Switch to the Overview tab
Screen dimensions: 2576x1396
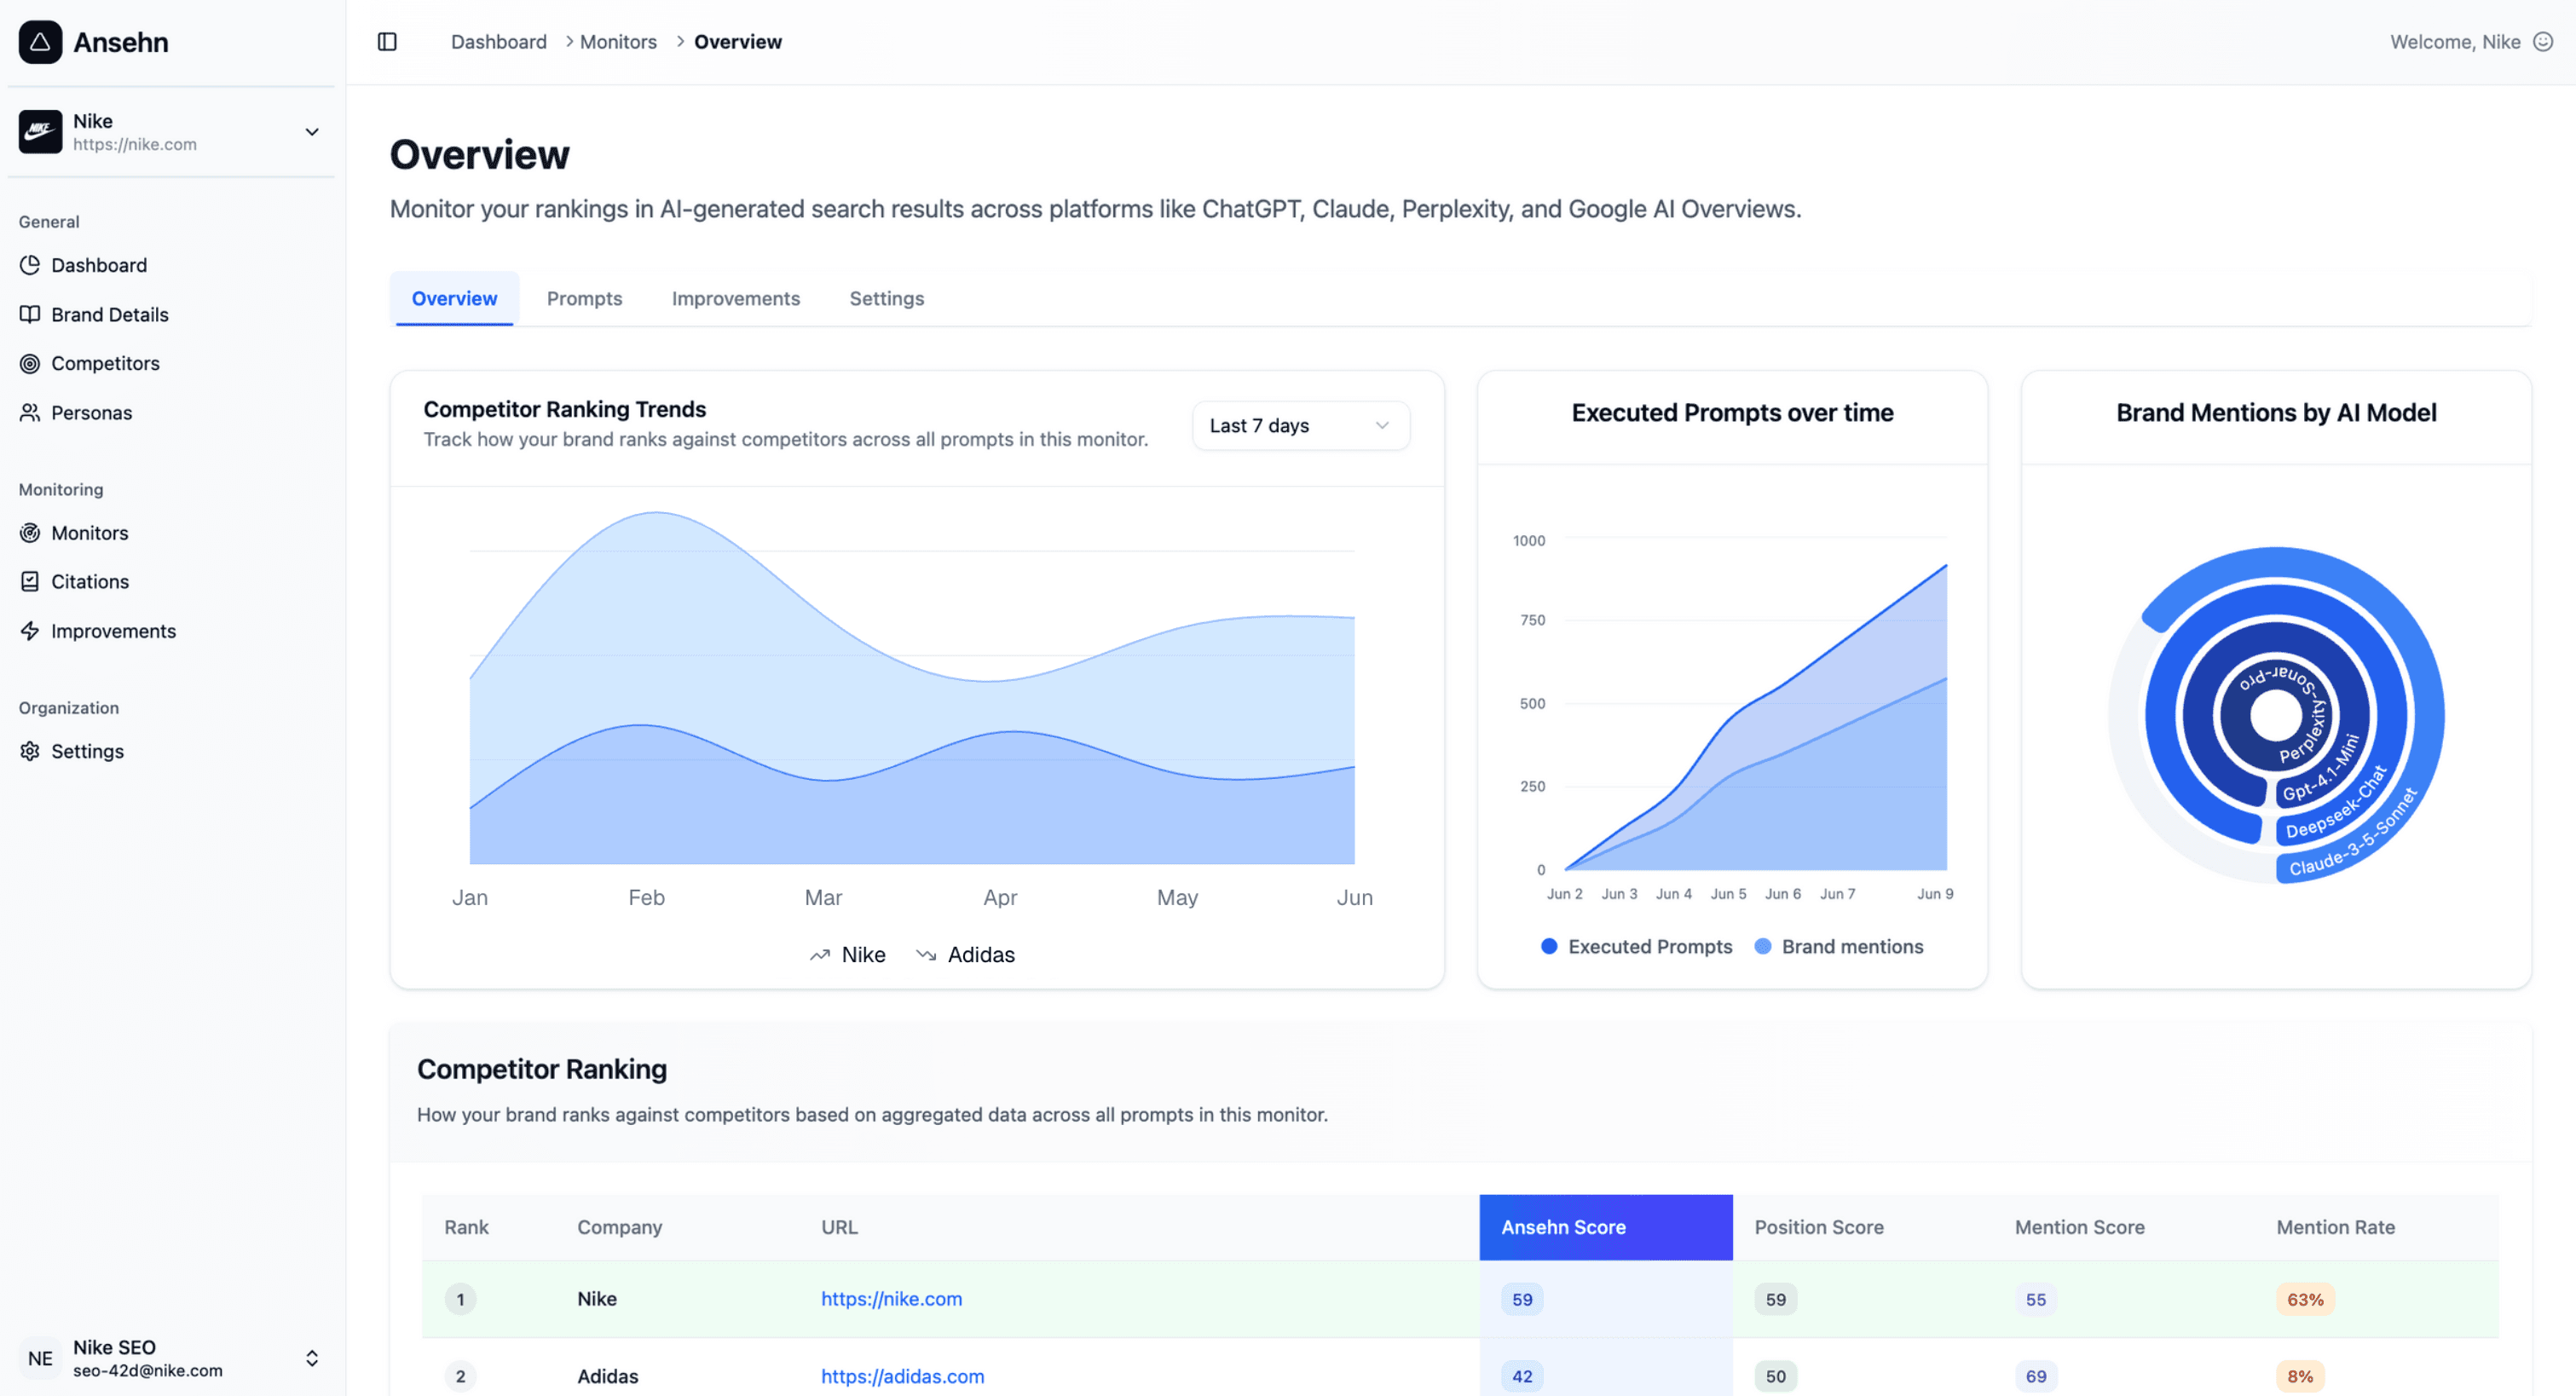[x=454, y=298]
